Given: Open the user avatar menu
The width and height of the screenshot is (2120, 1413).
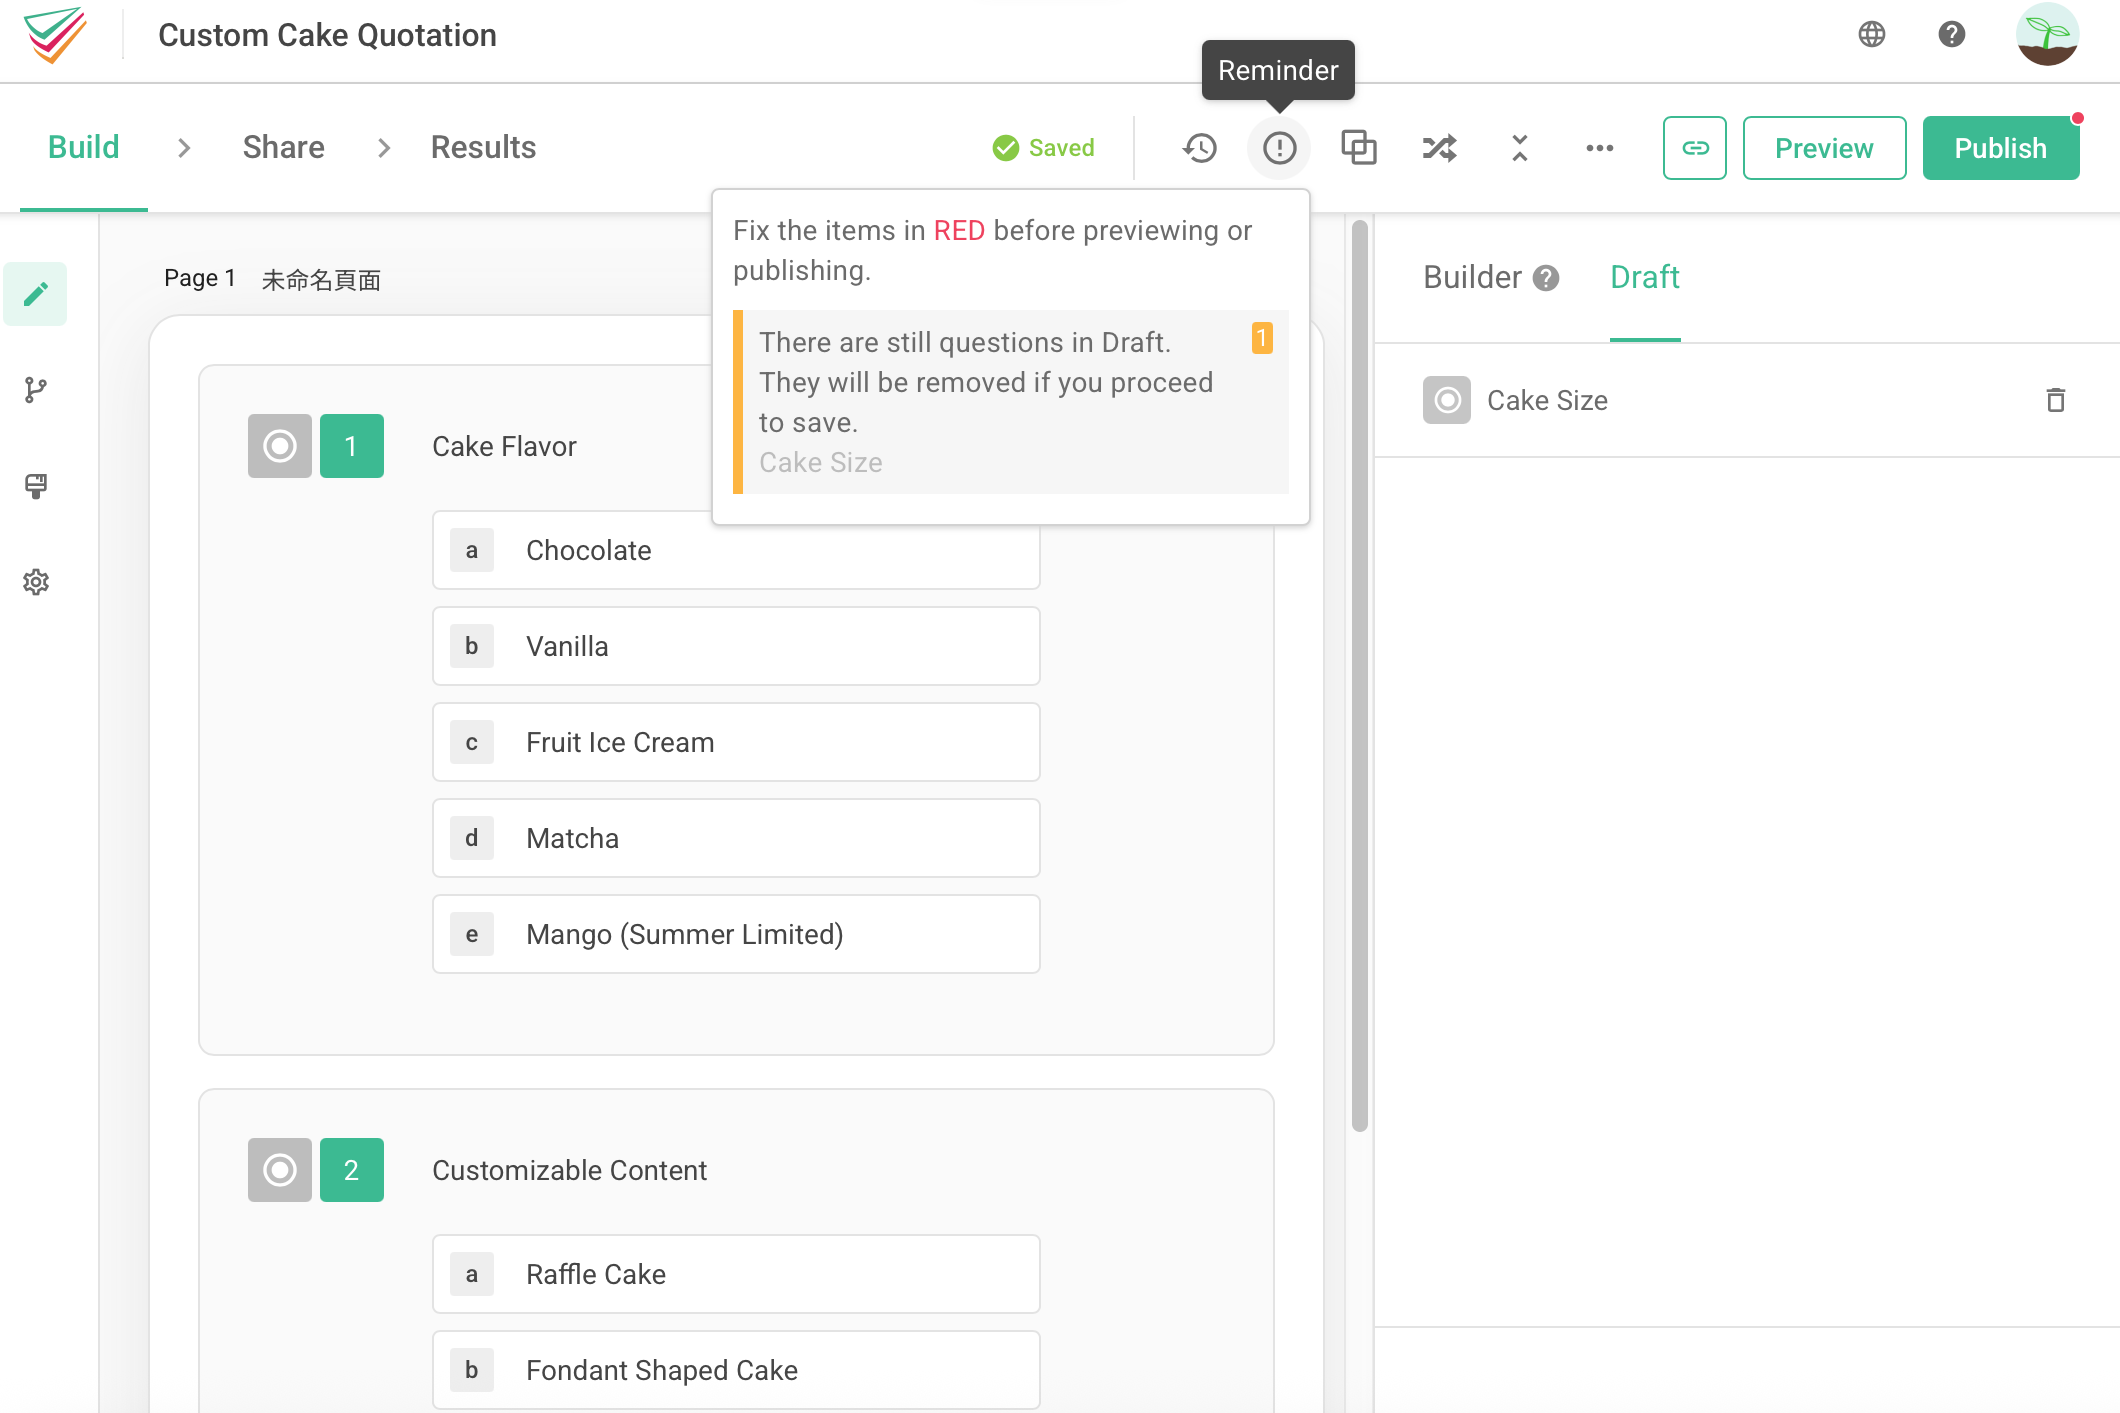Looking at the screenshot, I should click(x=2046, y=34).
